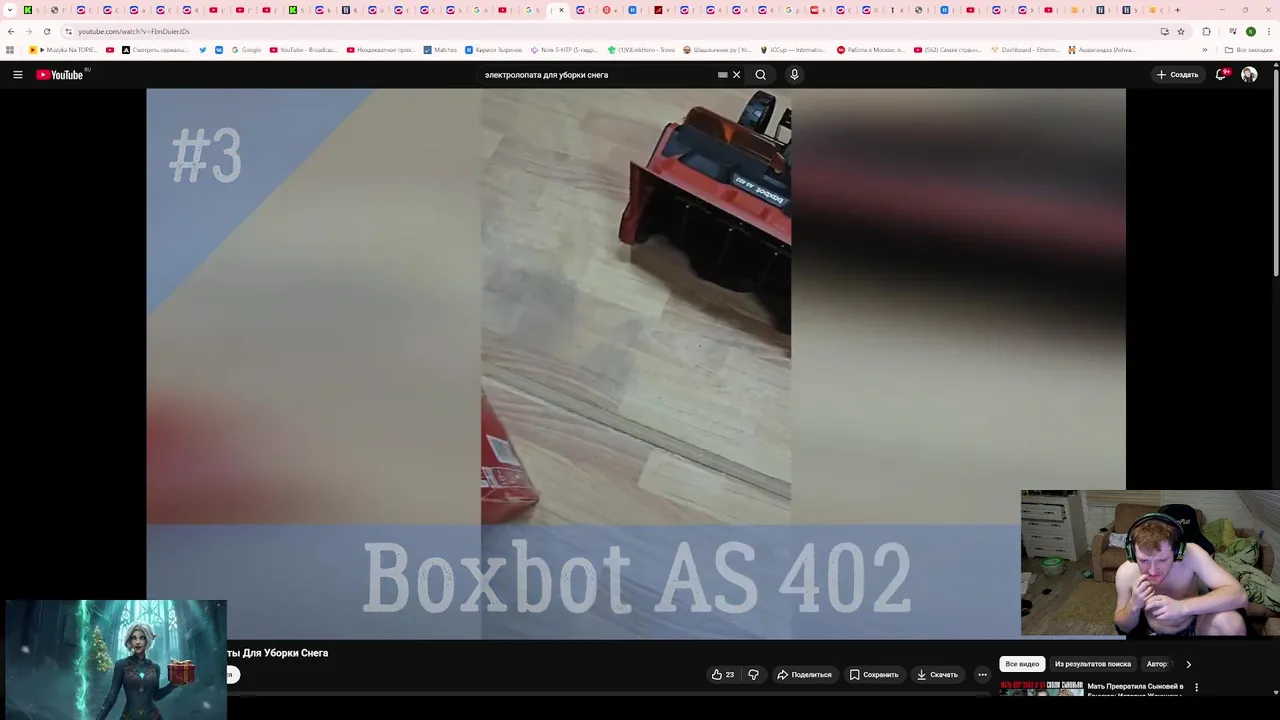
Task: Open the YouTube account avatar menu
Action: (x=1249, y=75)
